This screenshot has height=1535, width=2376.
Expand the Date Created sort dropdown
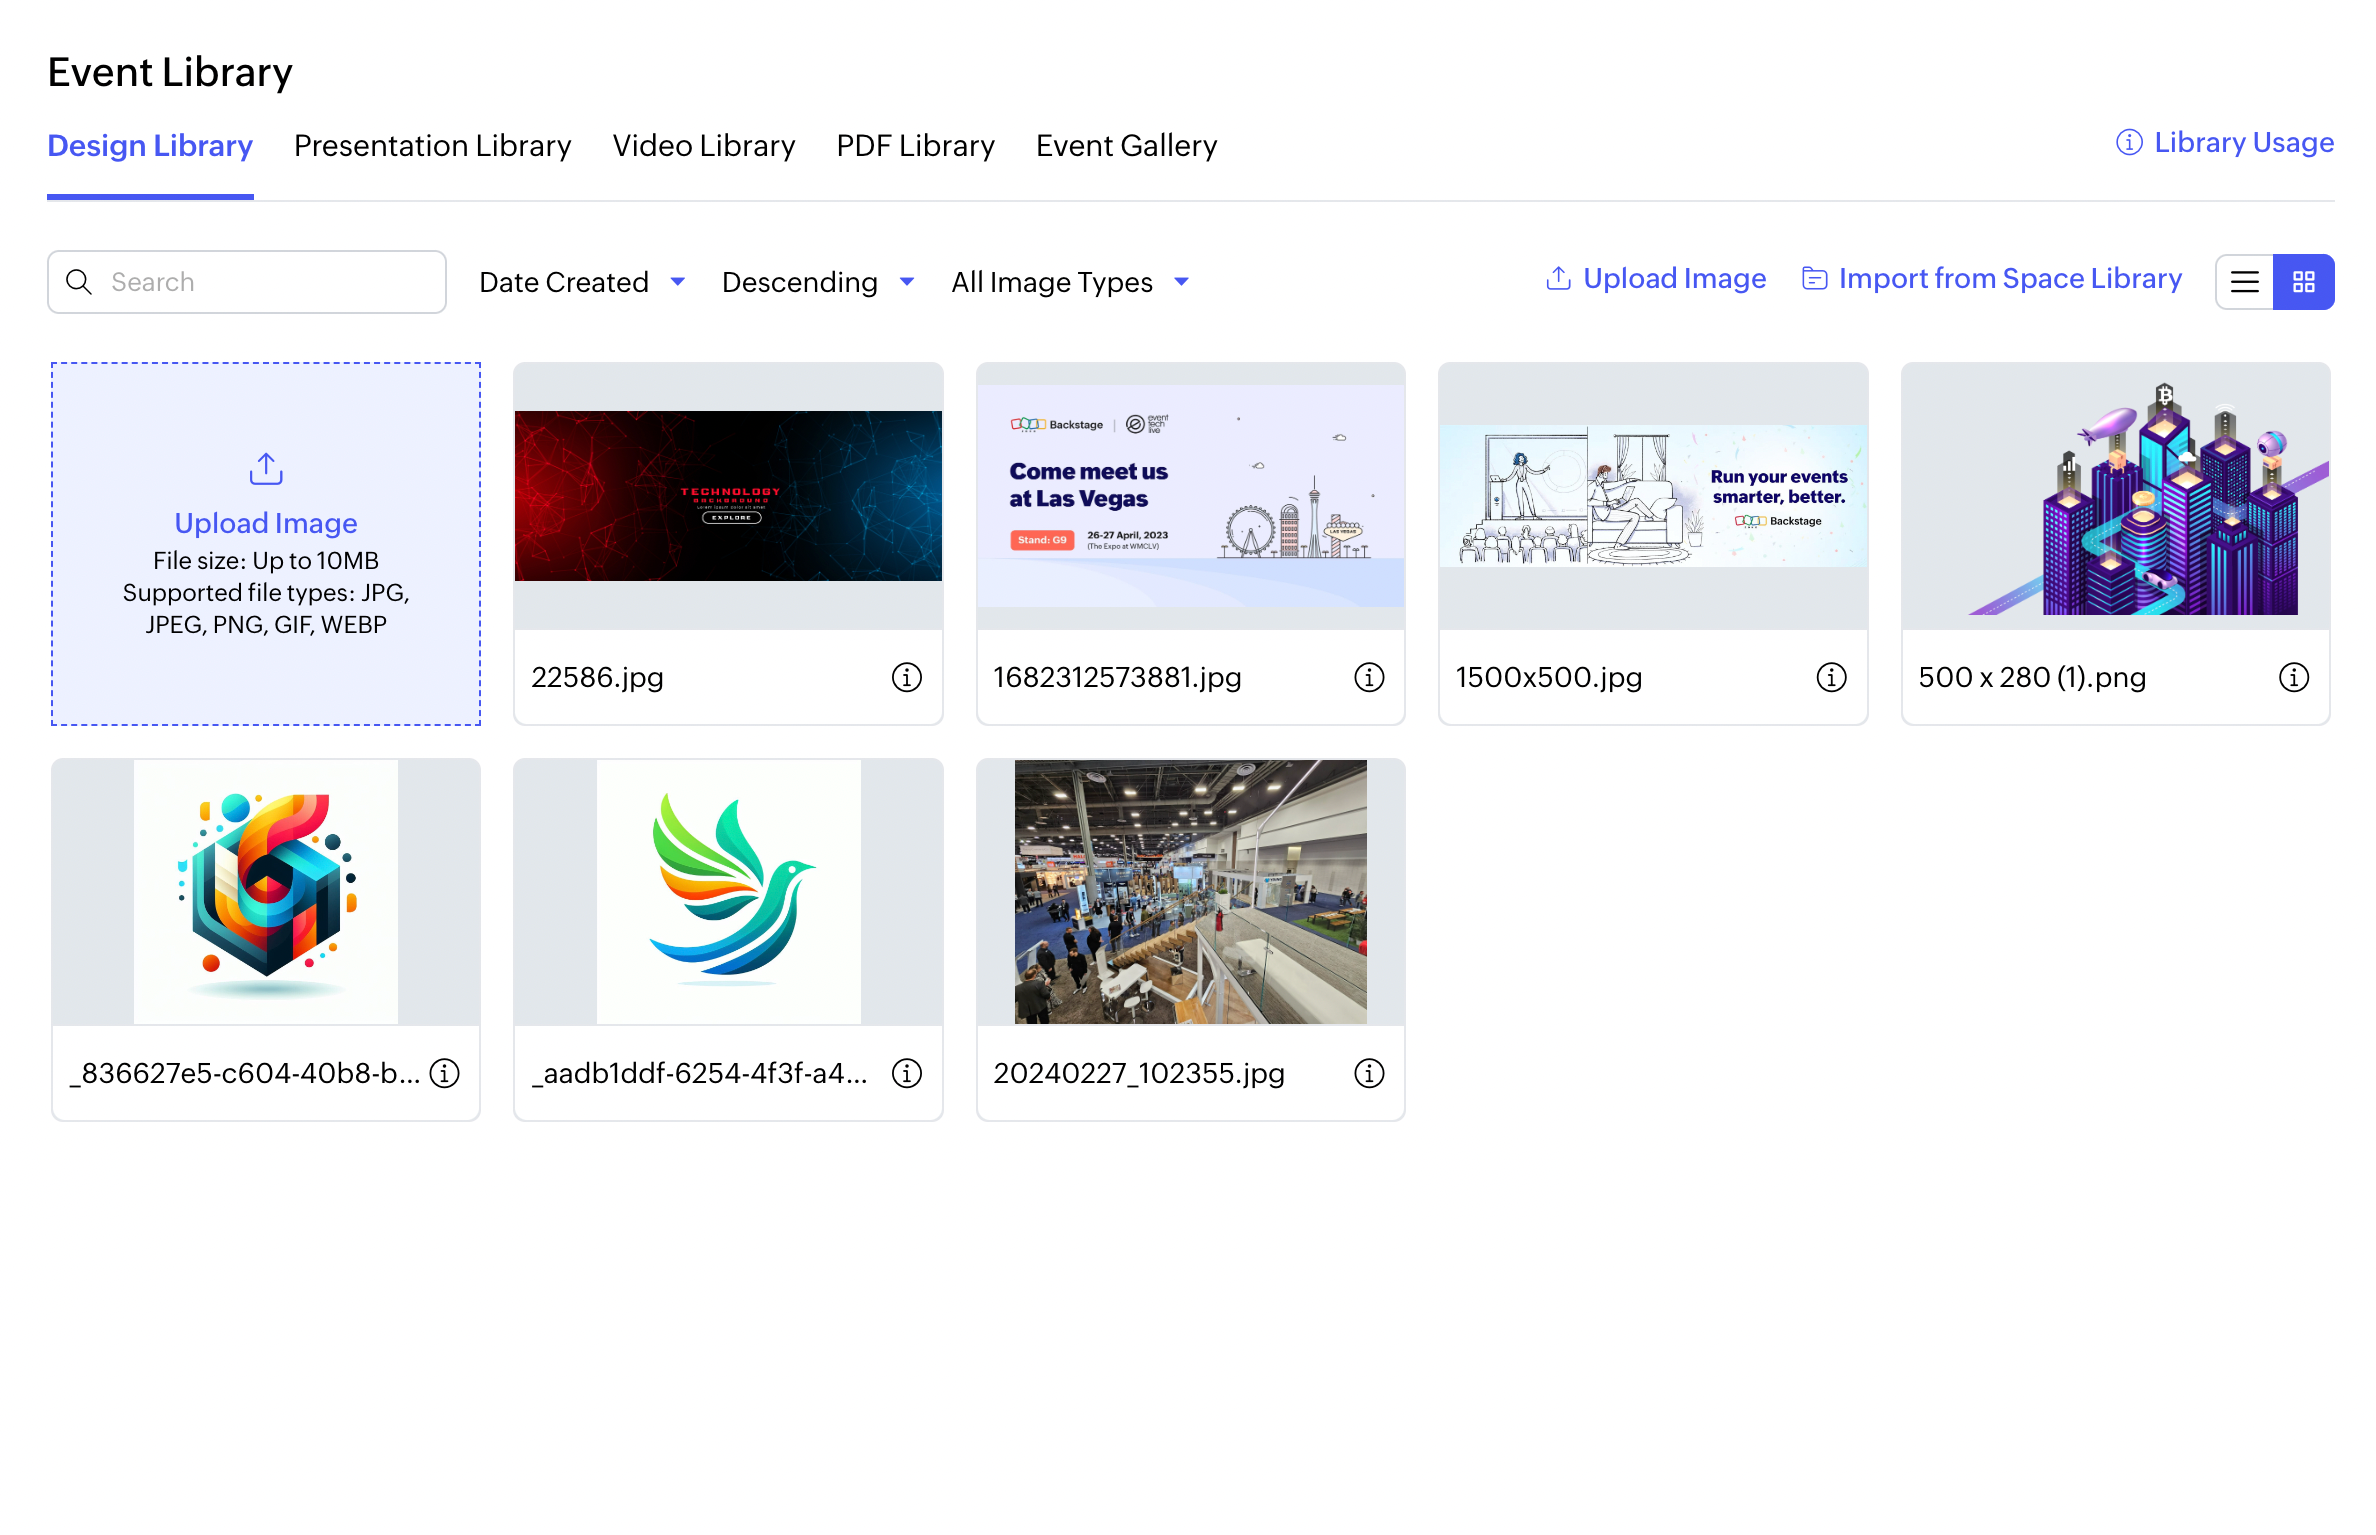click(582, 282)
